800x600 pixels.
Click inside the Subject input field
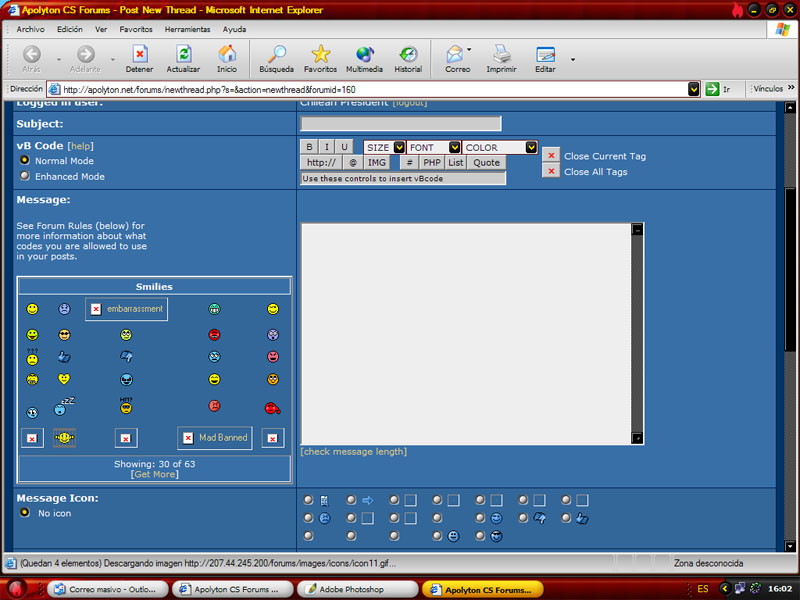[x=401, y=123]
